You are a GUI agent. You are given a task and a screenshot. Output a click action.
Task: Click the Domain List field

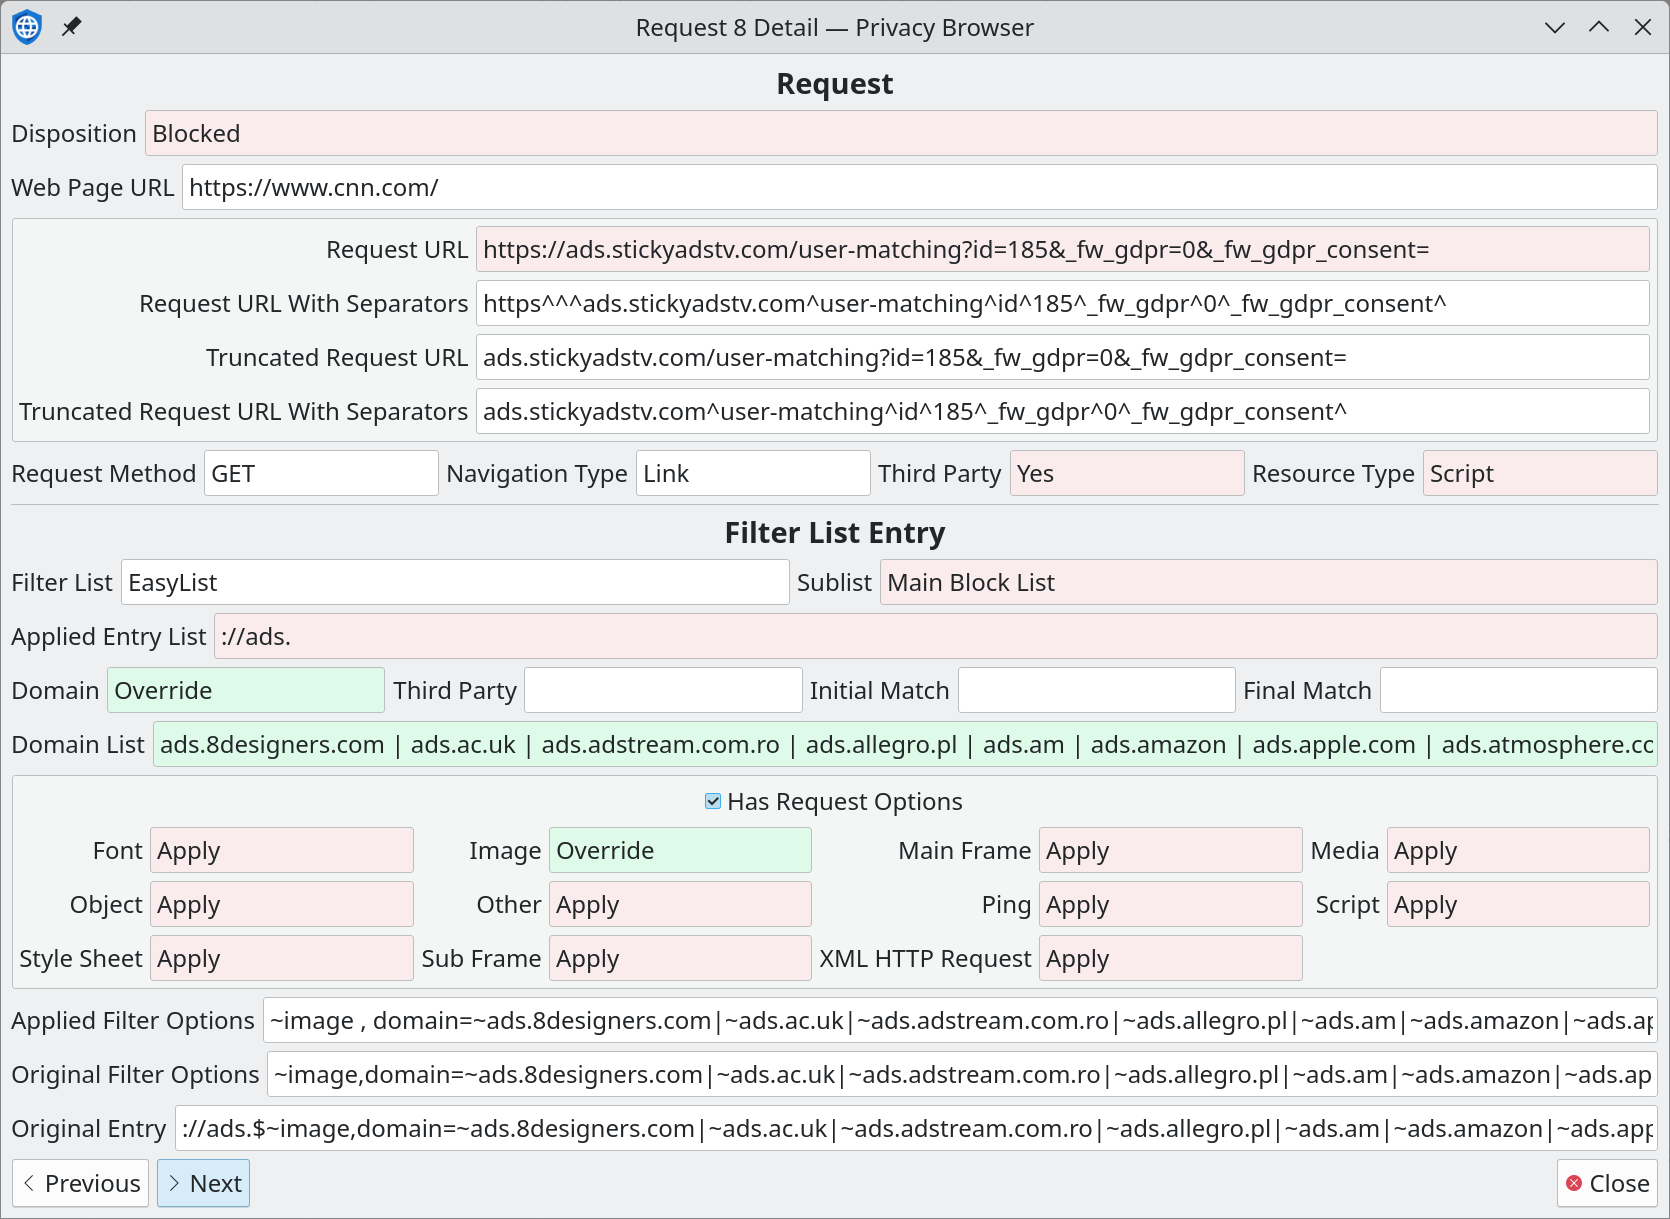pos(905,744)
